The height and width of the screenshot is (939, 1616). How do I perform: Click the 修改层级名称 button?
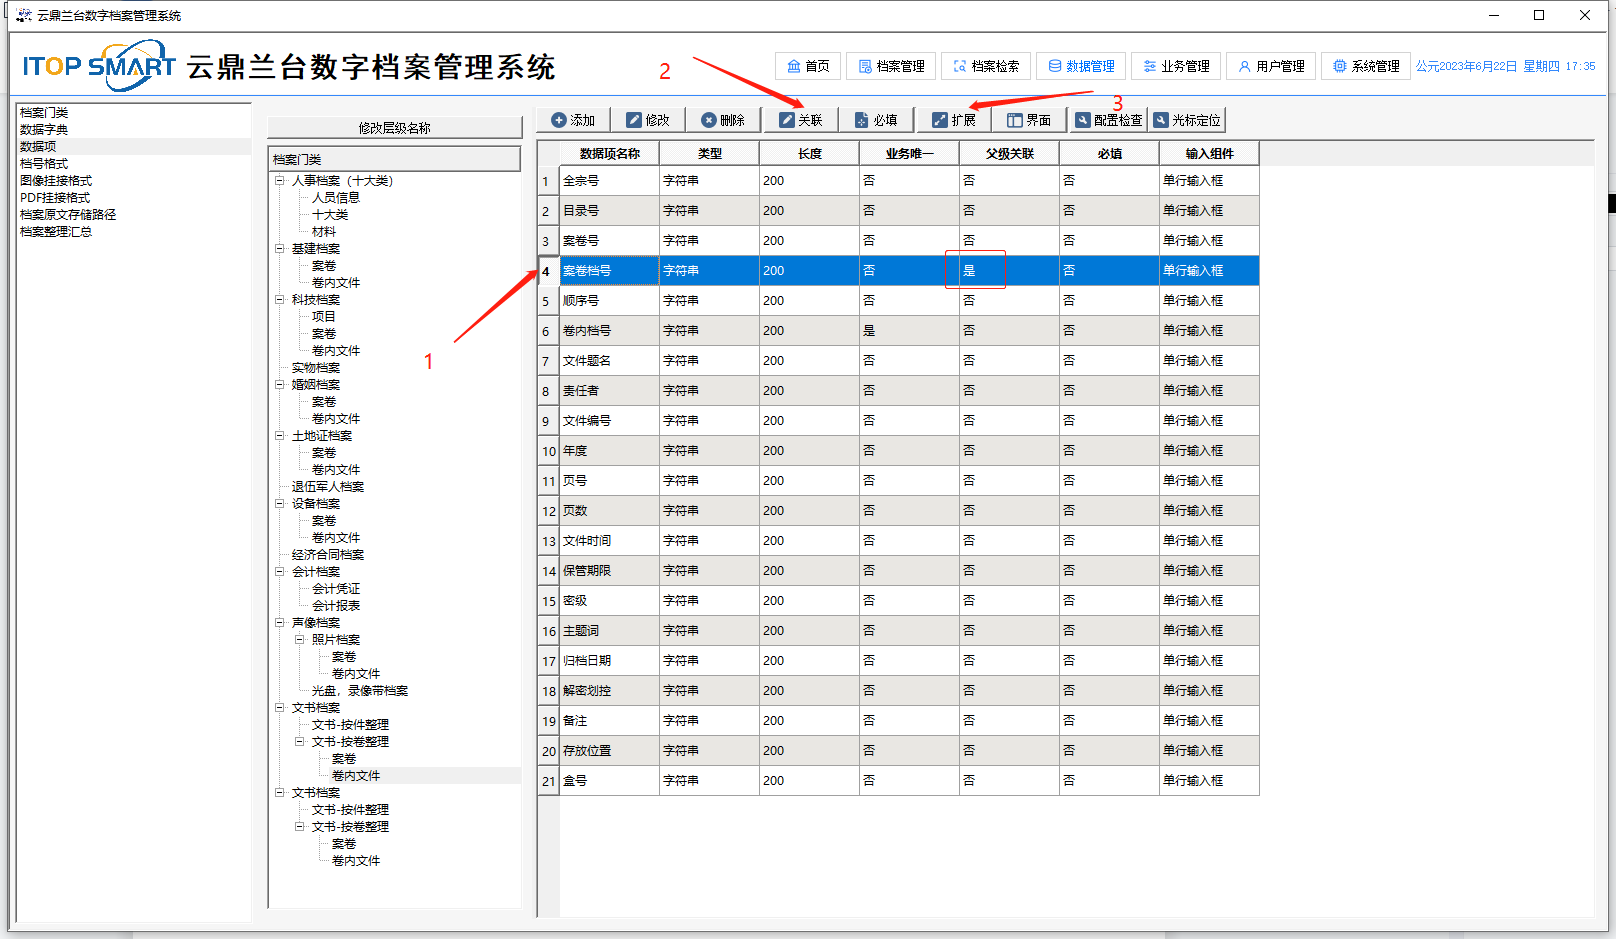point(394,128)
